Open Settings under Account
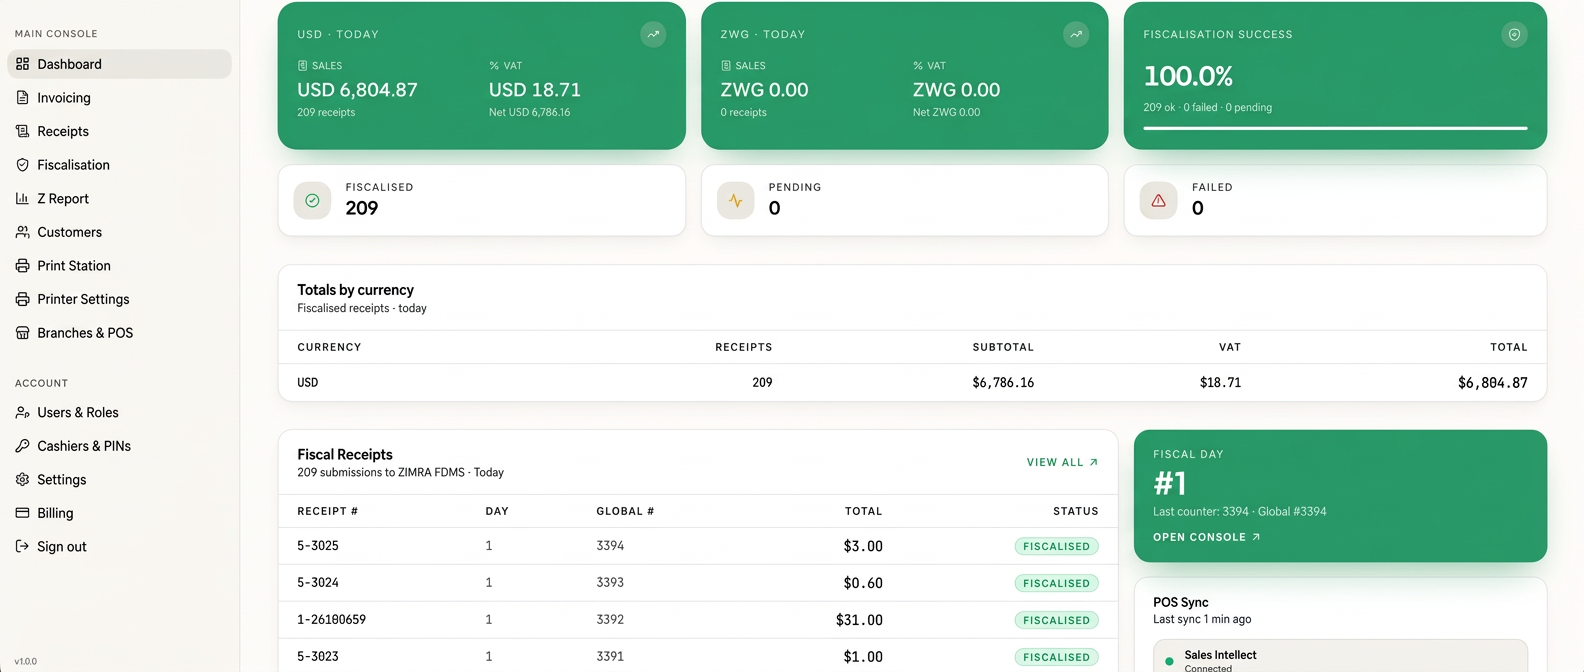This screenshot has height=672, width=1584. pyautogui.click(x=119, y=479)
